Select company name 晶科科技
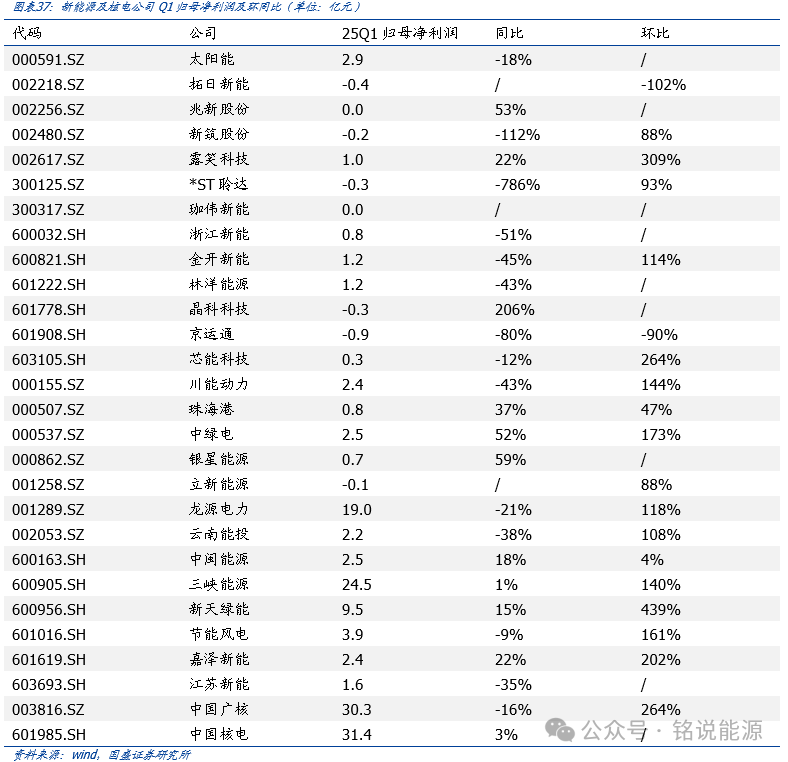The image size is (788, 762). click(x=219, y=310)
